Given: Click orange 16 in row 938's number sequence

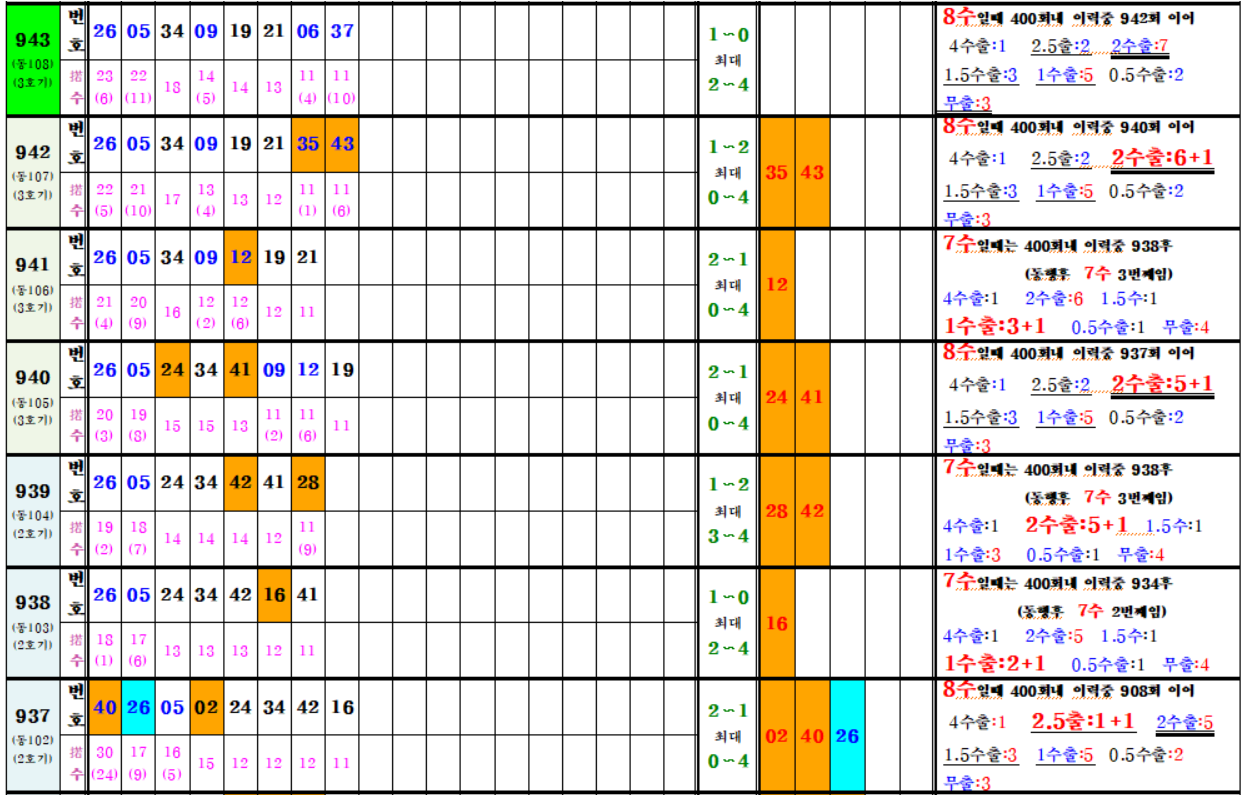Looking at the screenshot, I should 274,595.
